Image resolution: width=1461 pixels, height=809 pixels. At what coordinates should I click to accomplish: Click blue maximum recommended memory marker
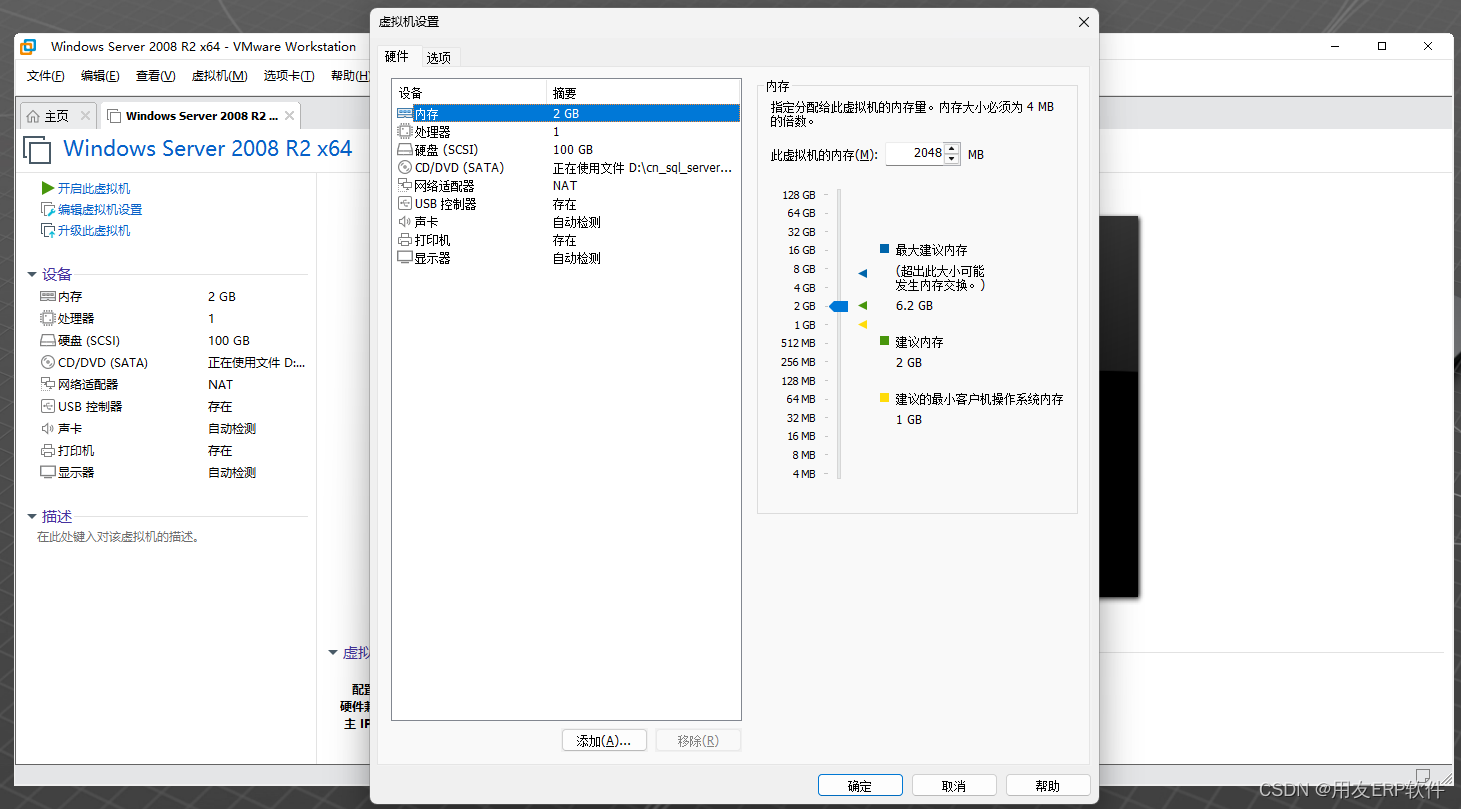(863, 273)
